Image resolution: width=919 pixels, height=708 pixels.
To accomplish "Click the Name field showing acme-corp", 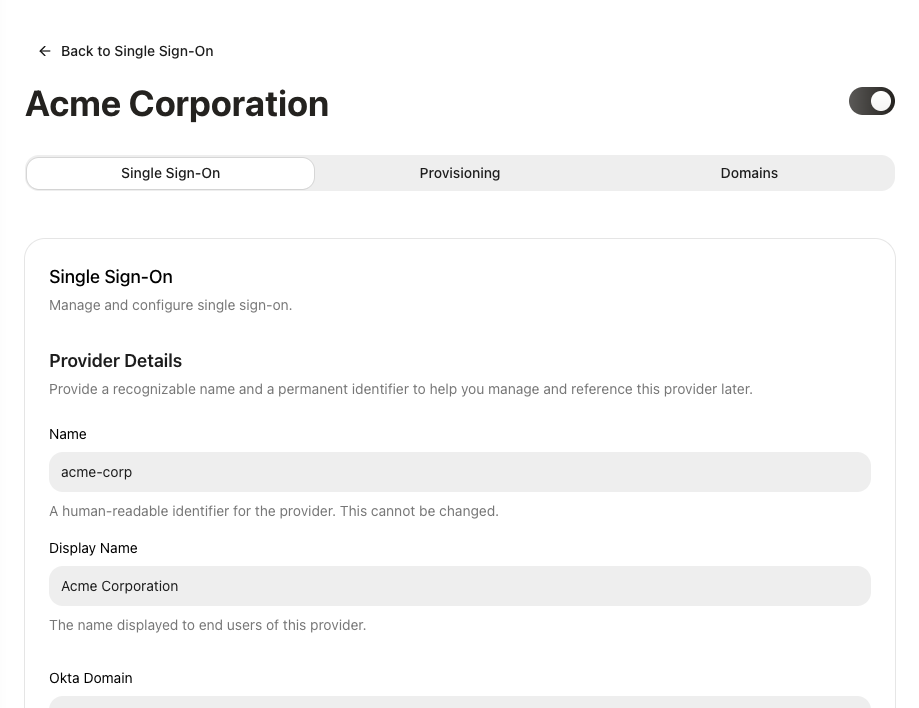I will (x=459, y=471).
